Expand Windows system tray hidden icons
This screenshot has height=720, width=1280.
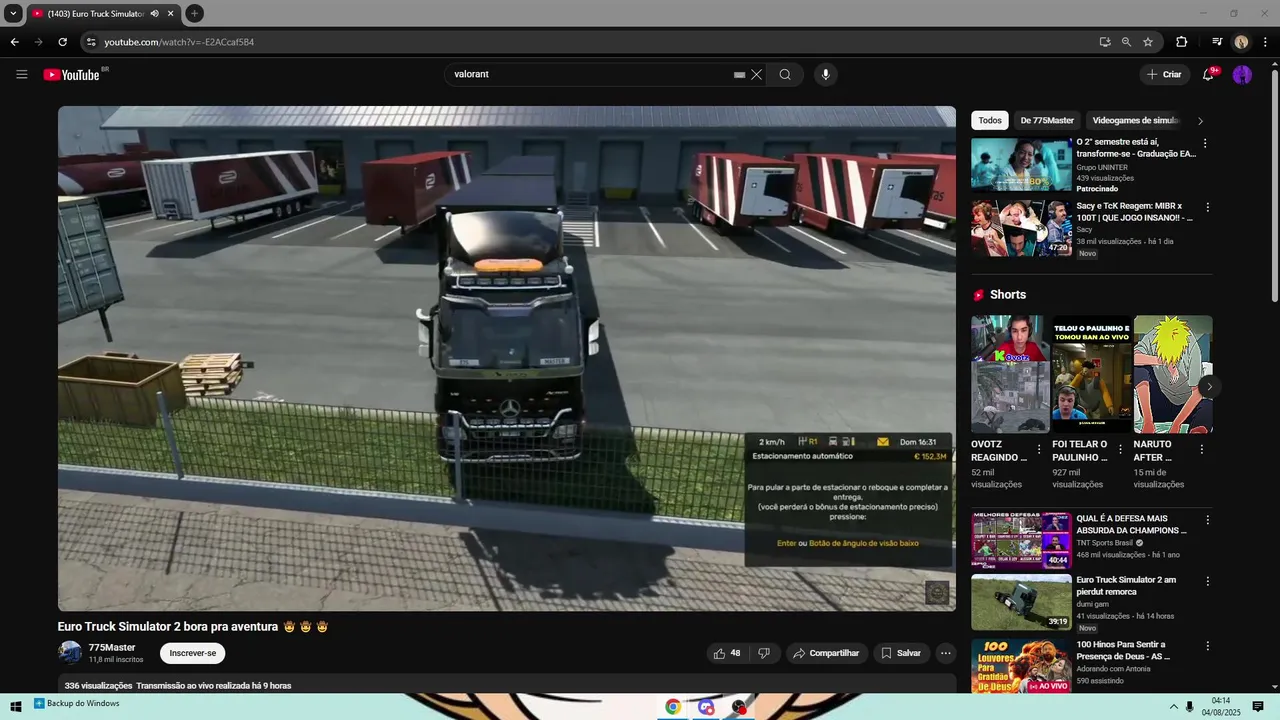click(x=1174, y=706)
